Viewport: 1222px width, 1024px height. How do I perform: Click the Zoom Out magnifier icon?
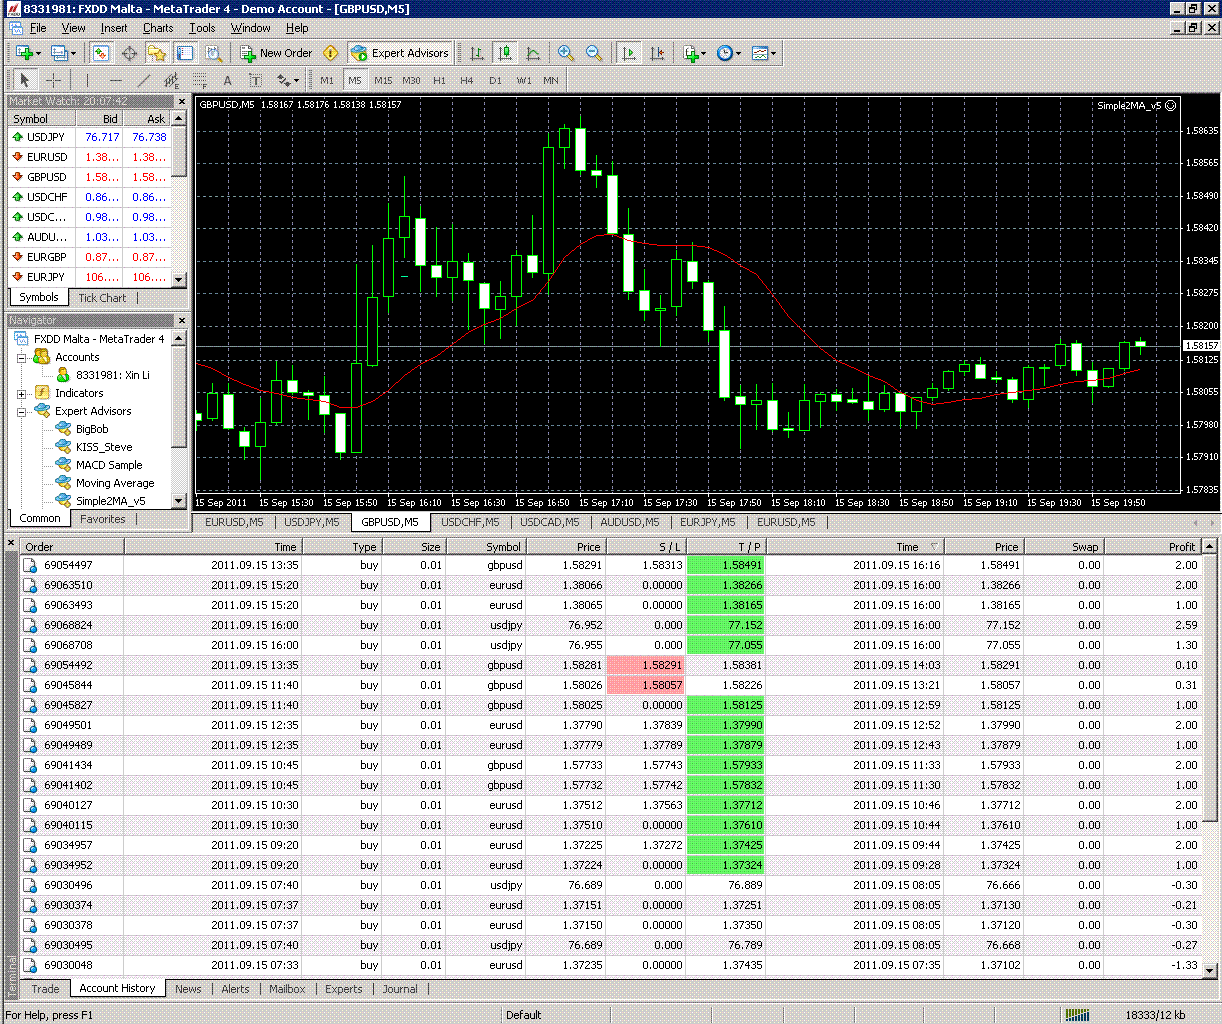[594, 53]
